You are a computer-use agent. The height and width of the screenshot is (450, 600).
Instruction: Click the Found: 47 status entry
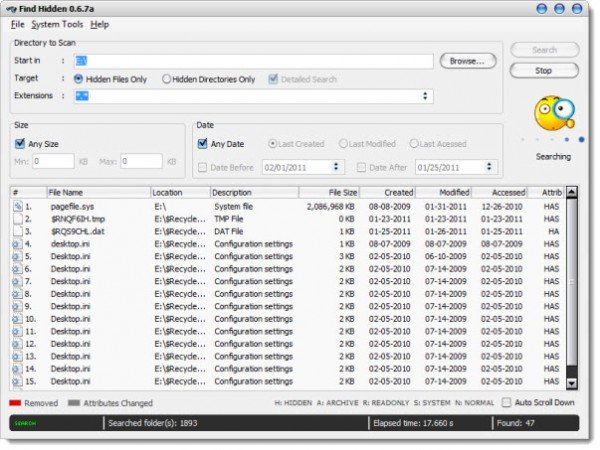[x=515, y=423]
